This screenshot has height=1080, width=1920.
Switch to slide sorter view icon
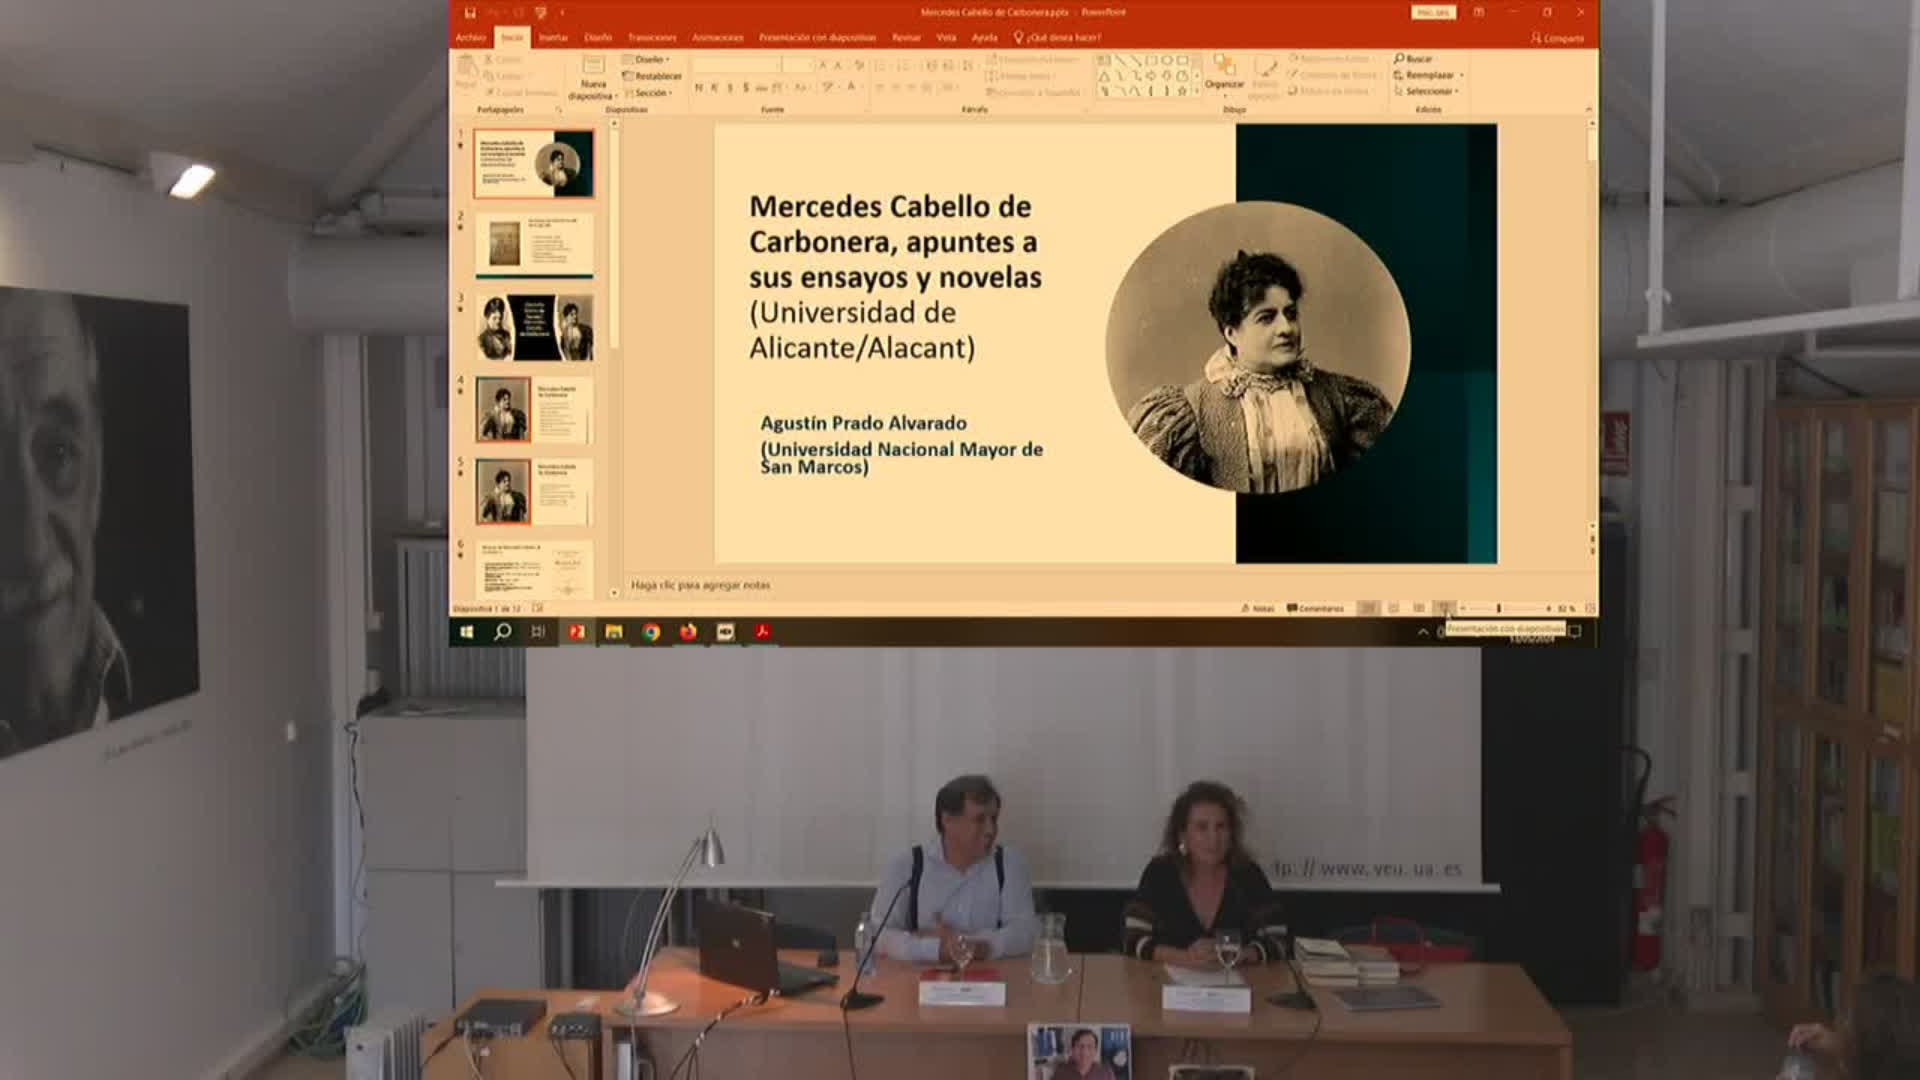click(1393, 608)
